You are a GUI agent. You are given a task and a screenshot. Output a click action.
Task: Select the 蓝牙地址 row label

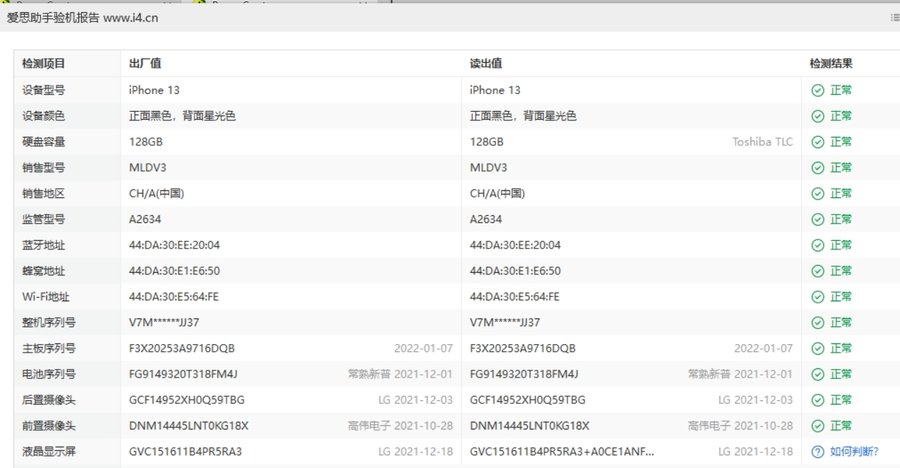click(x=44, y=245)
